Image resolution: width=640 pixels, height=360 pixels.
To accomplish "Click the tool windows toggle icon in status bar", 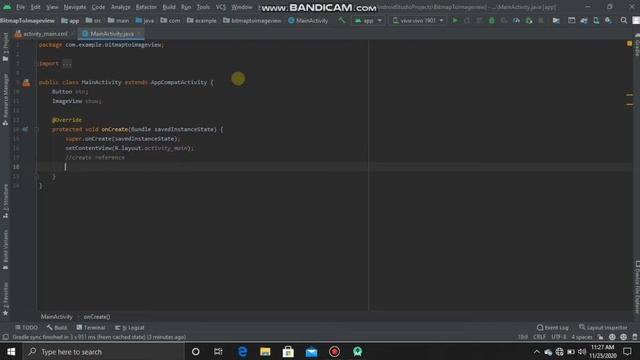I will tap(5, 337).
